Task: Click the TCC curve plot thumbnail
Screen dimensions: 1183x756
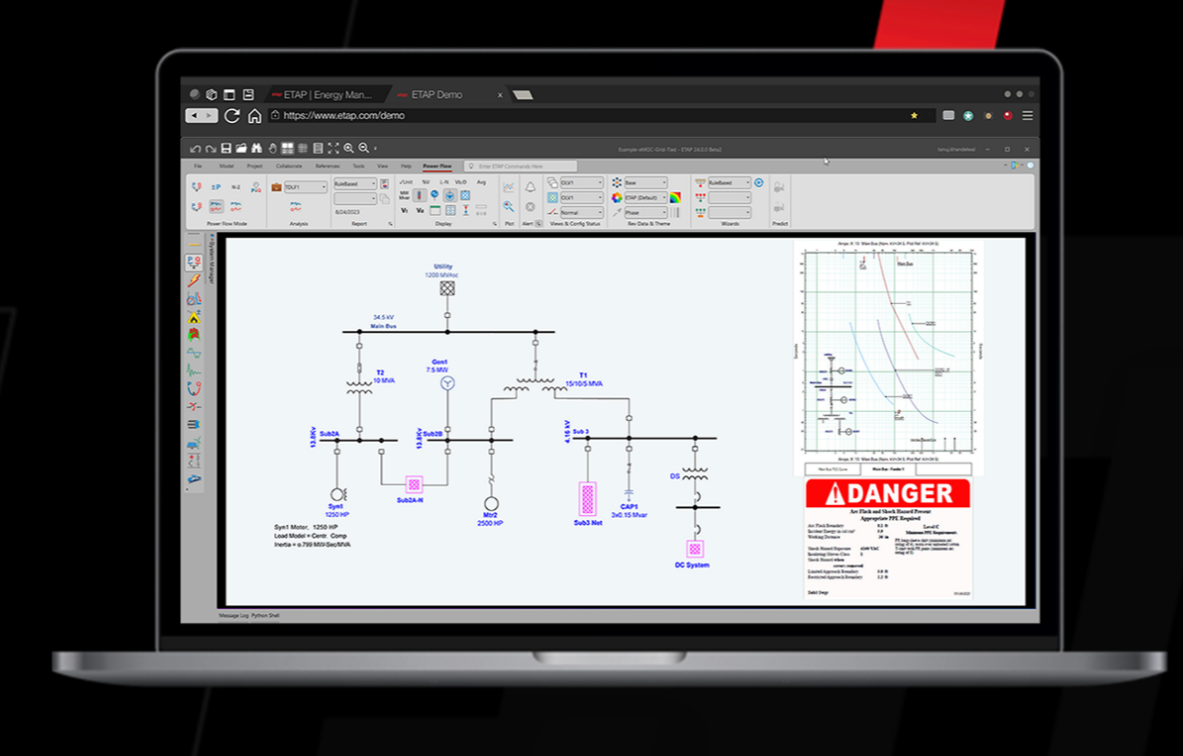Action: [887, 352]
